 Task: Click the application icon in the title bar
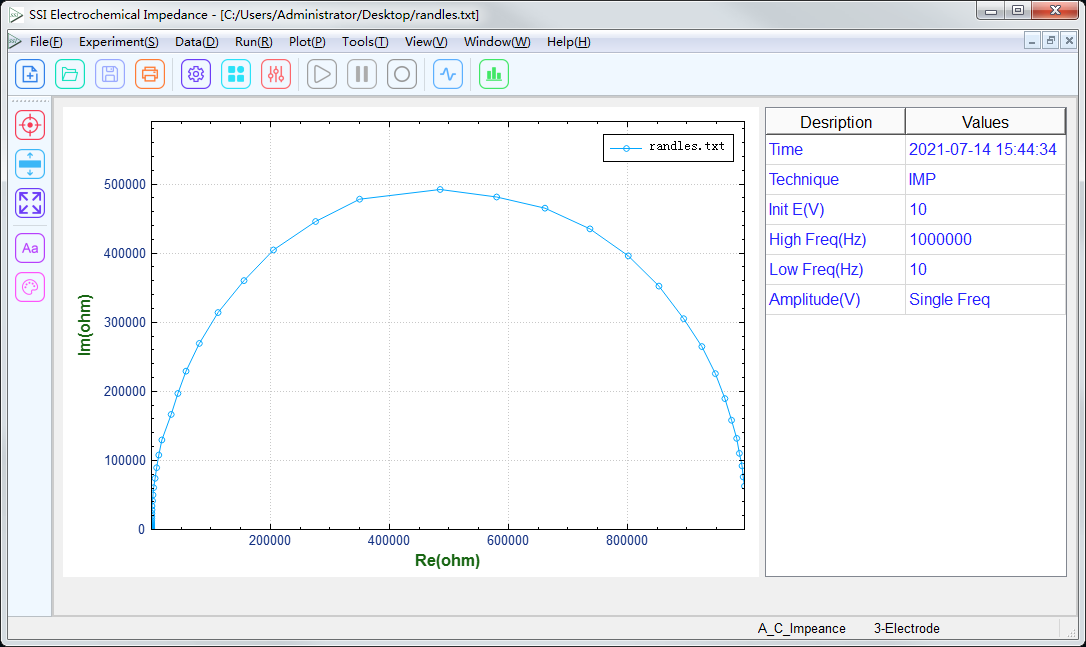click(16, 15)
